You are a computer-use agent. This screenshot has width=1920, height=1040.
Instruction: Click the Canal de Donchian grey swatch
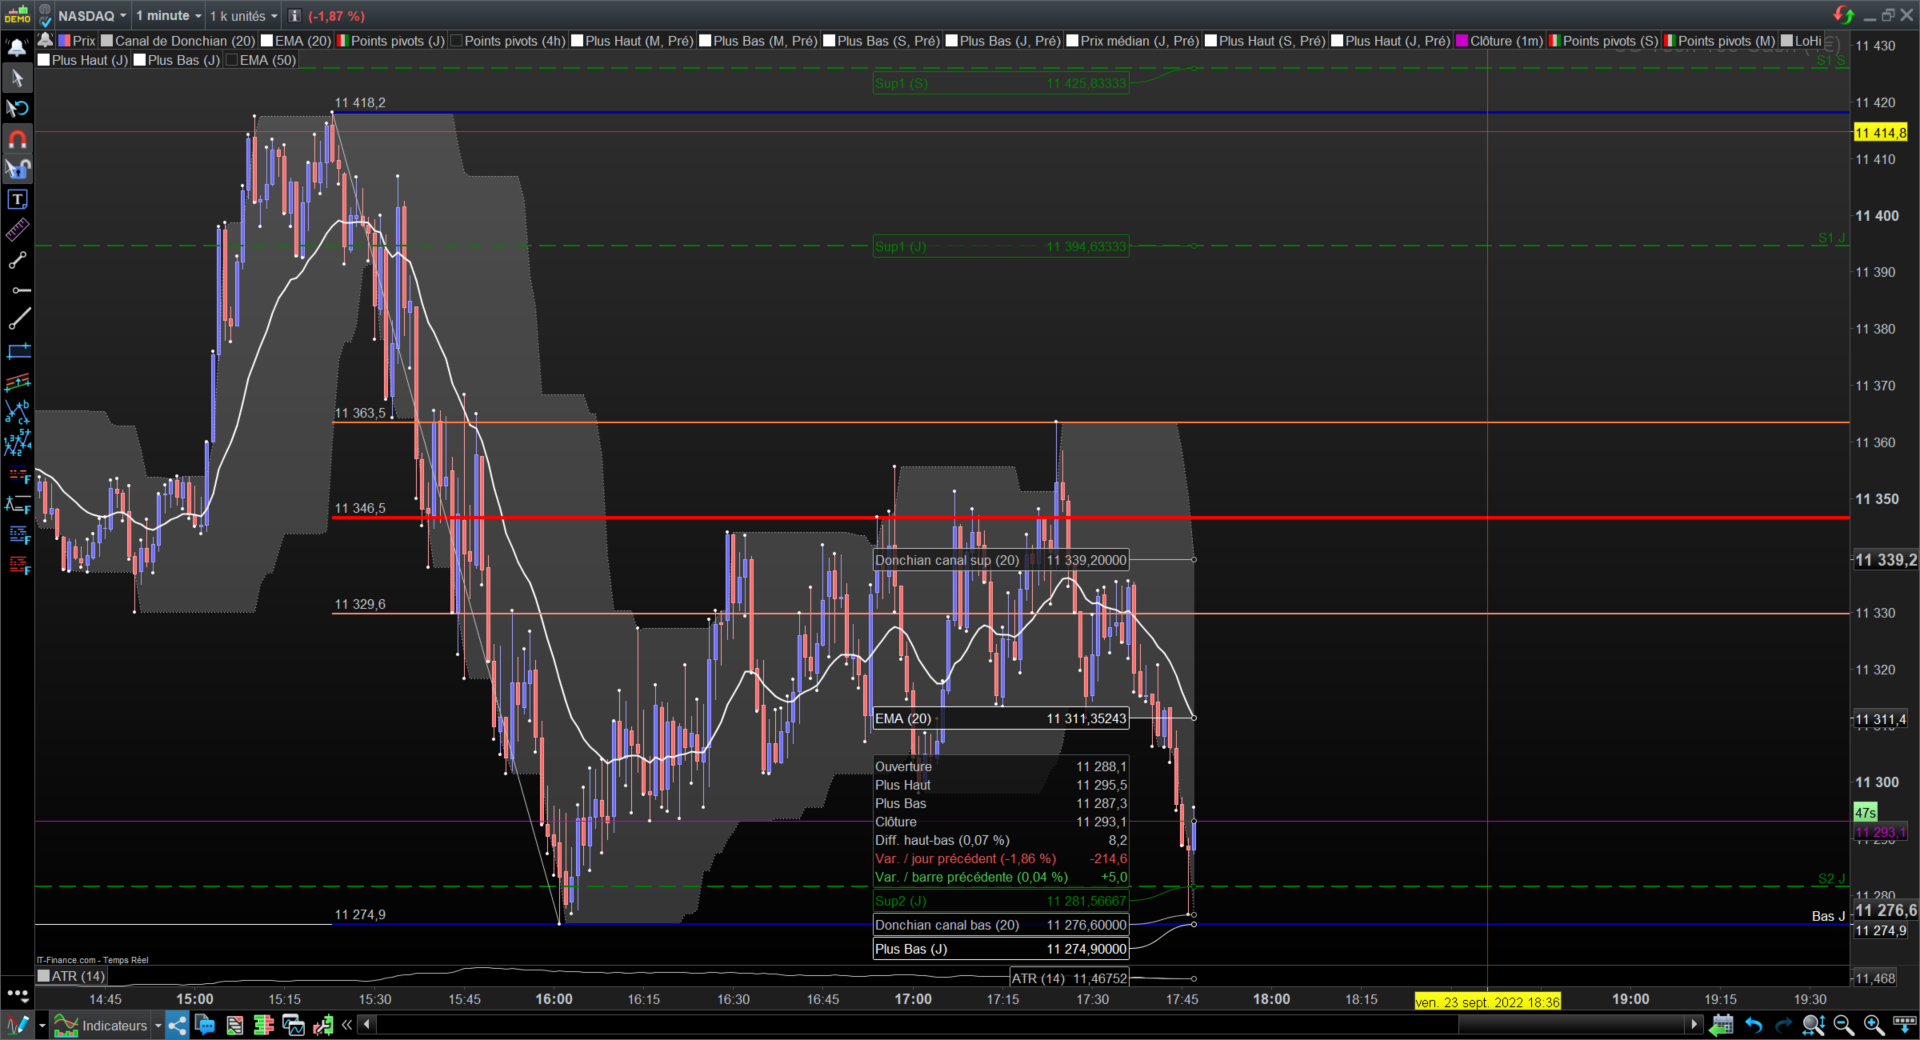(x=106, y=41)
